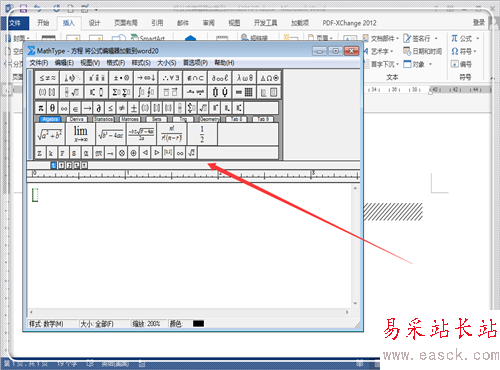Open the summation templates palette
Screen dimensions: 500x370
[x=121, y=92]
